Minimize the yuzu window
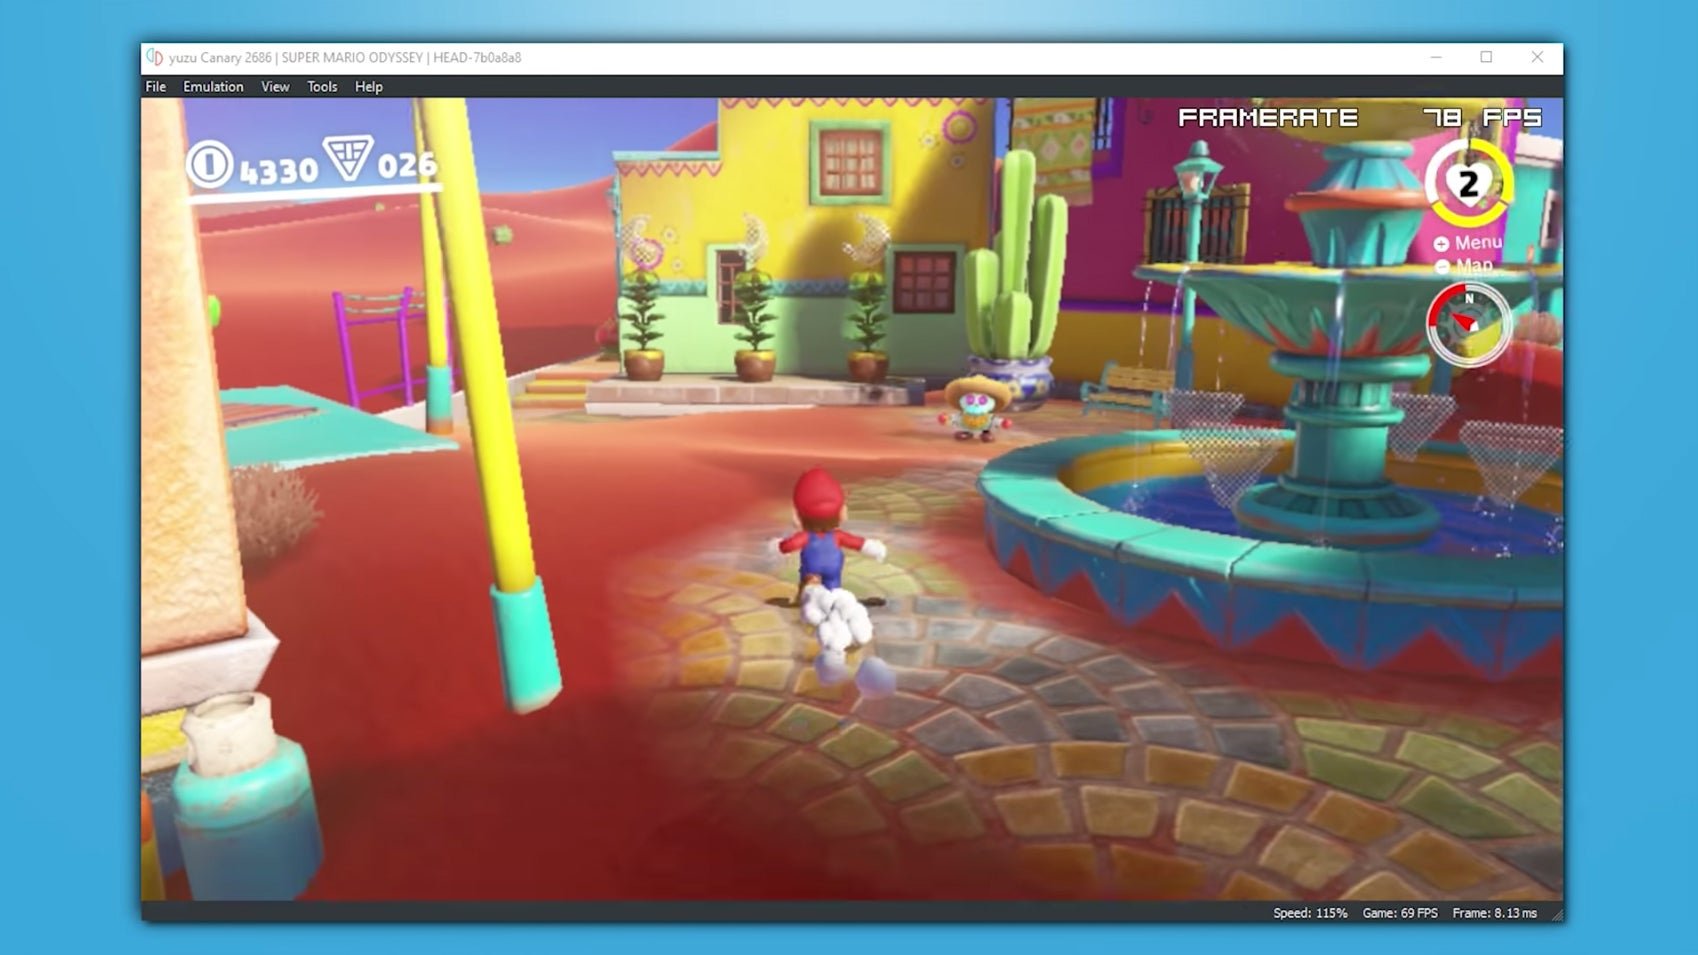The height and width of the screenshot is (955, 1698). click(x=1436, y=57)
